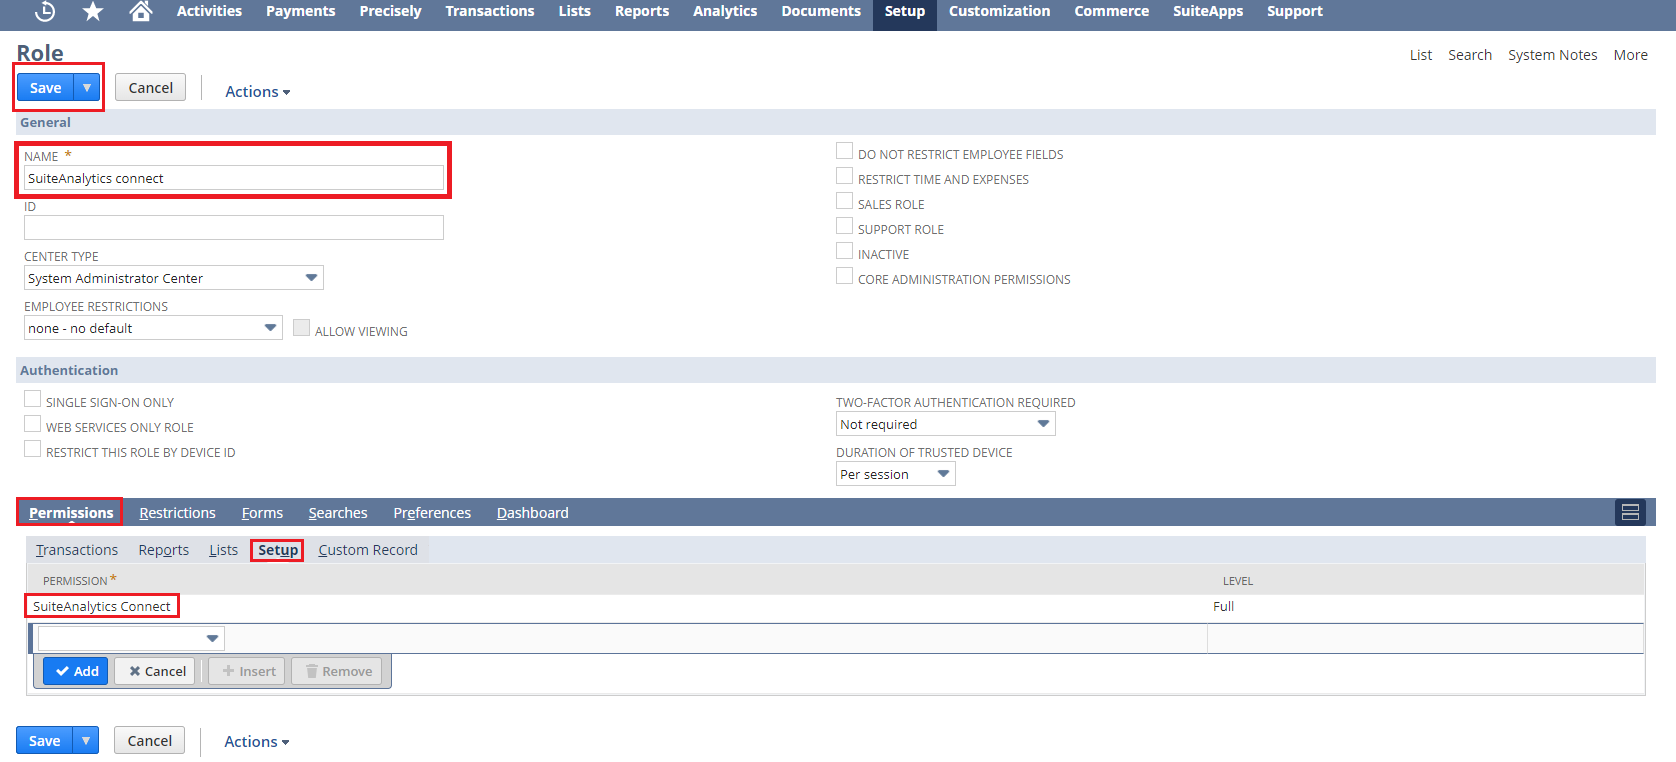Toggle the subtab layout icon on Permissions bar
This screenshot has height=762, width=1676.
pos(1630,513)
